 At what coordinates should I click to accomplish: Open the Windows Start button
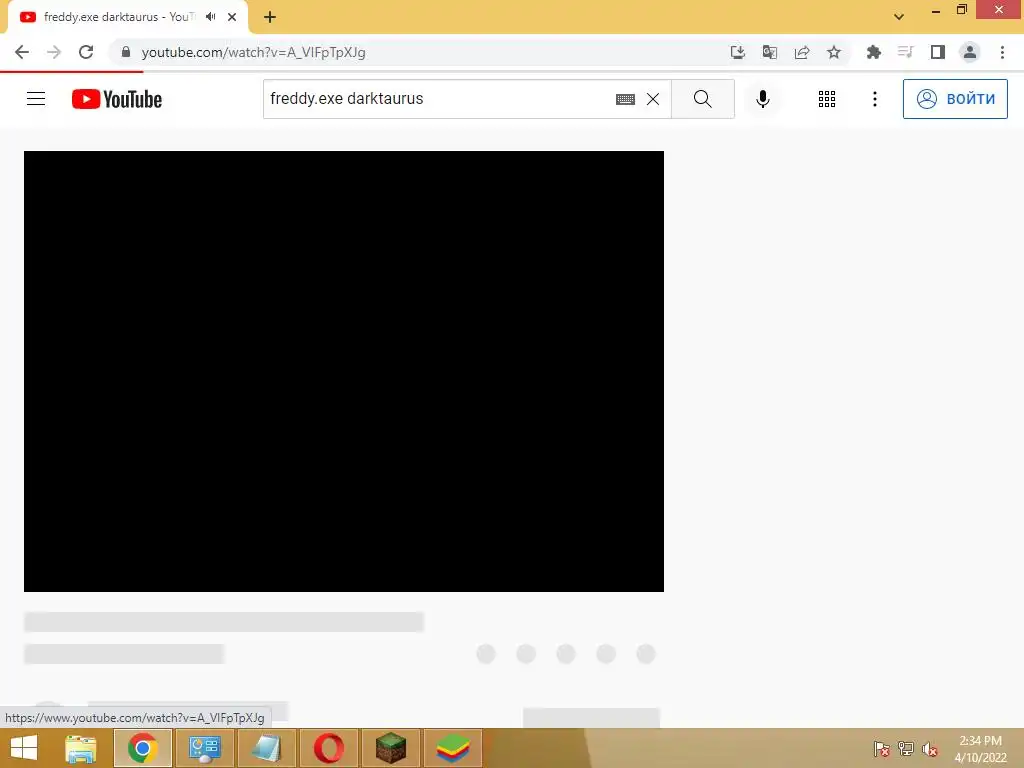24,748
